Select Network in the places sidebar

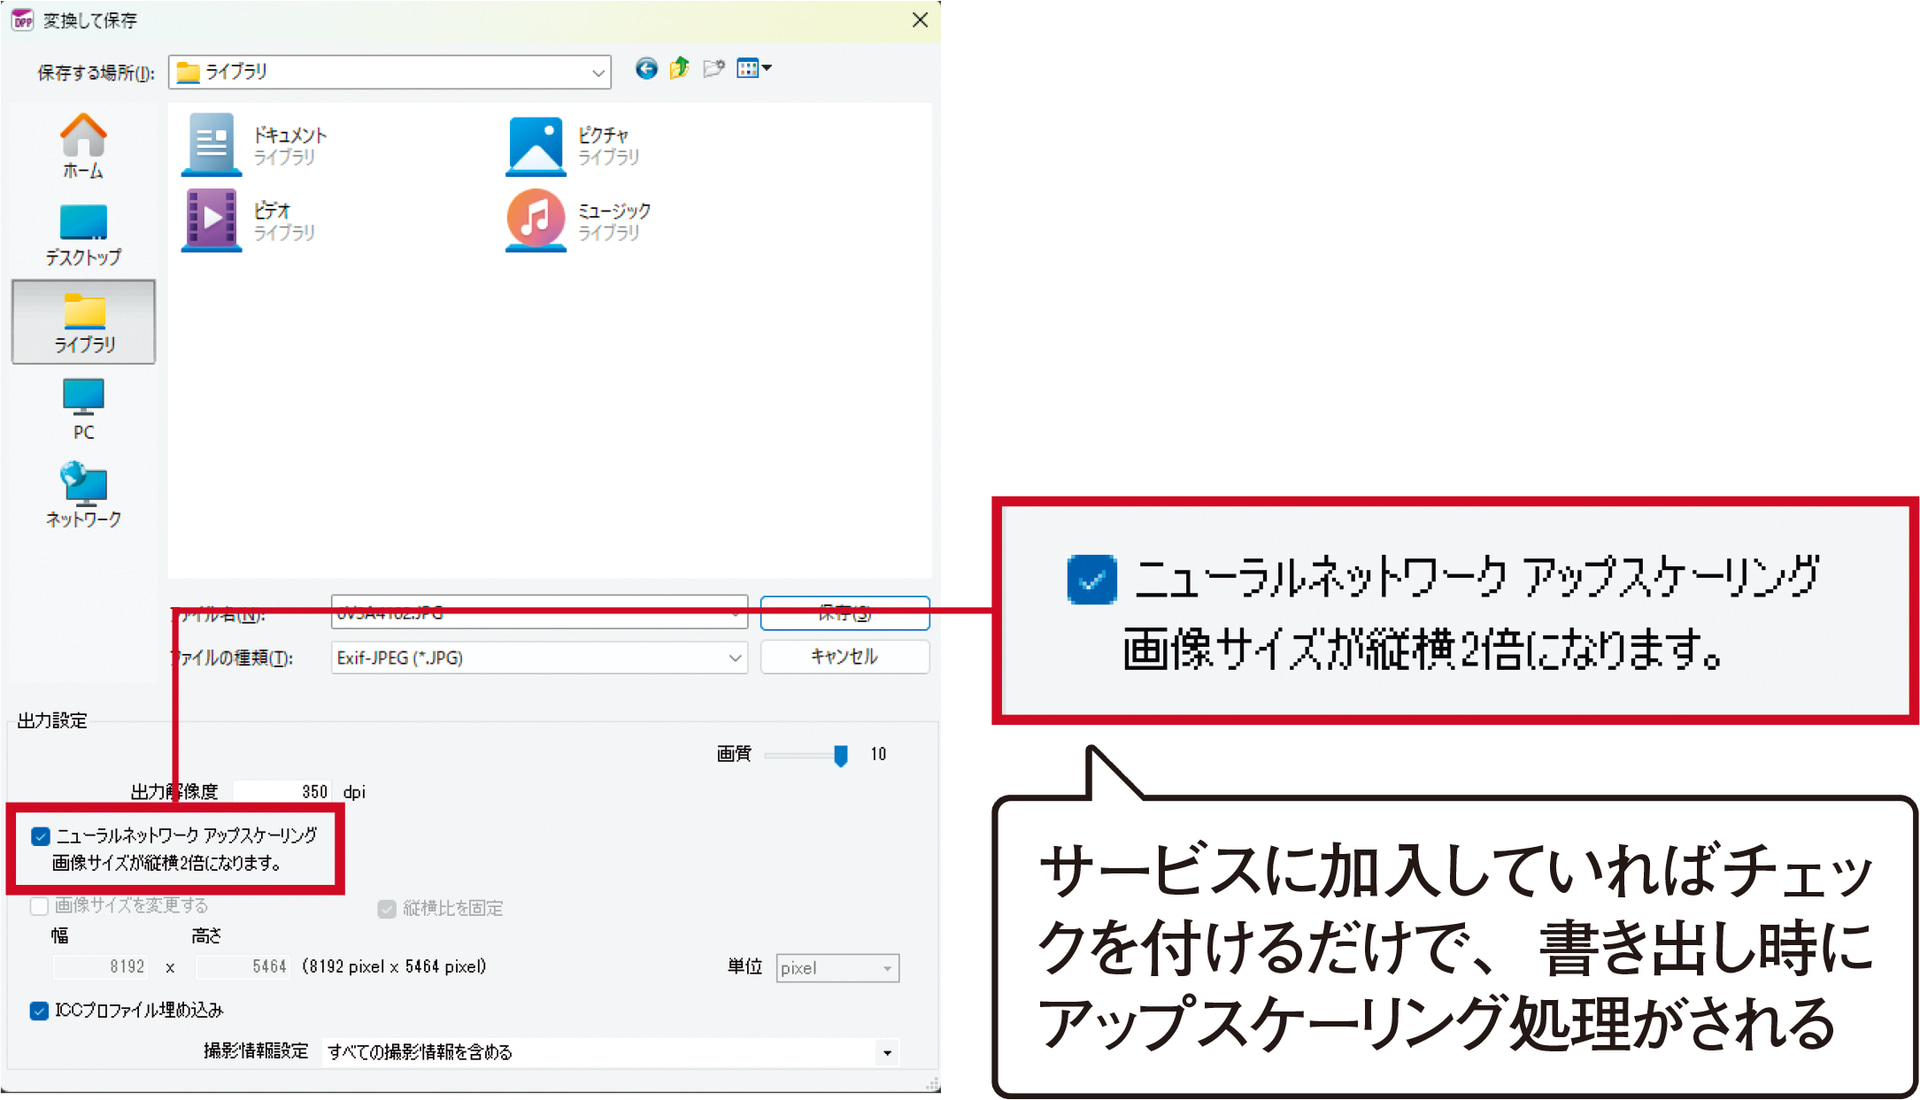click(x=83, y=495)
